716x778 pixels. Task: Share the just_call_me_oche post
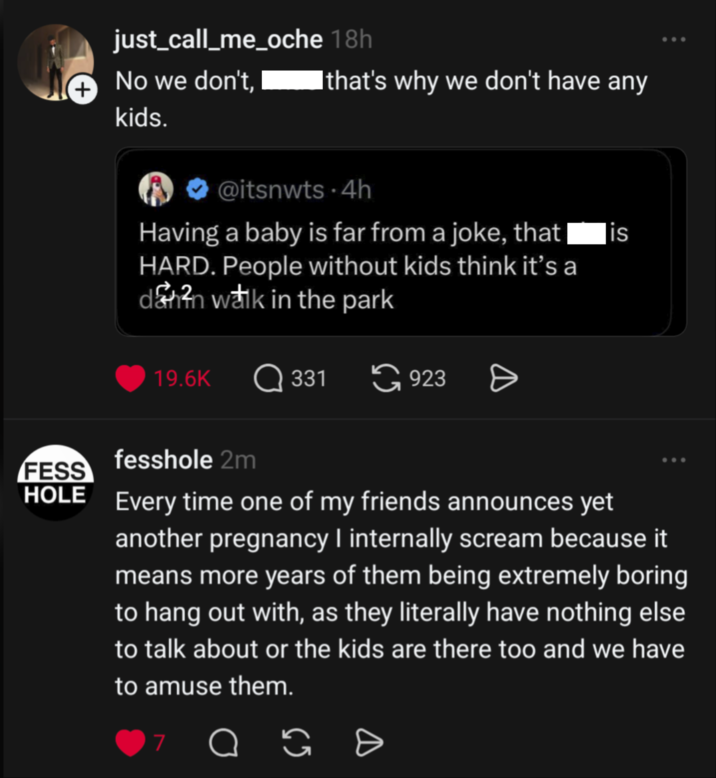[x=503, y=379]
